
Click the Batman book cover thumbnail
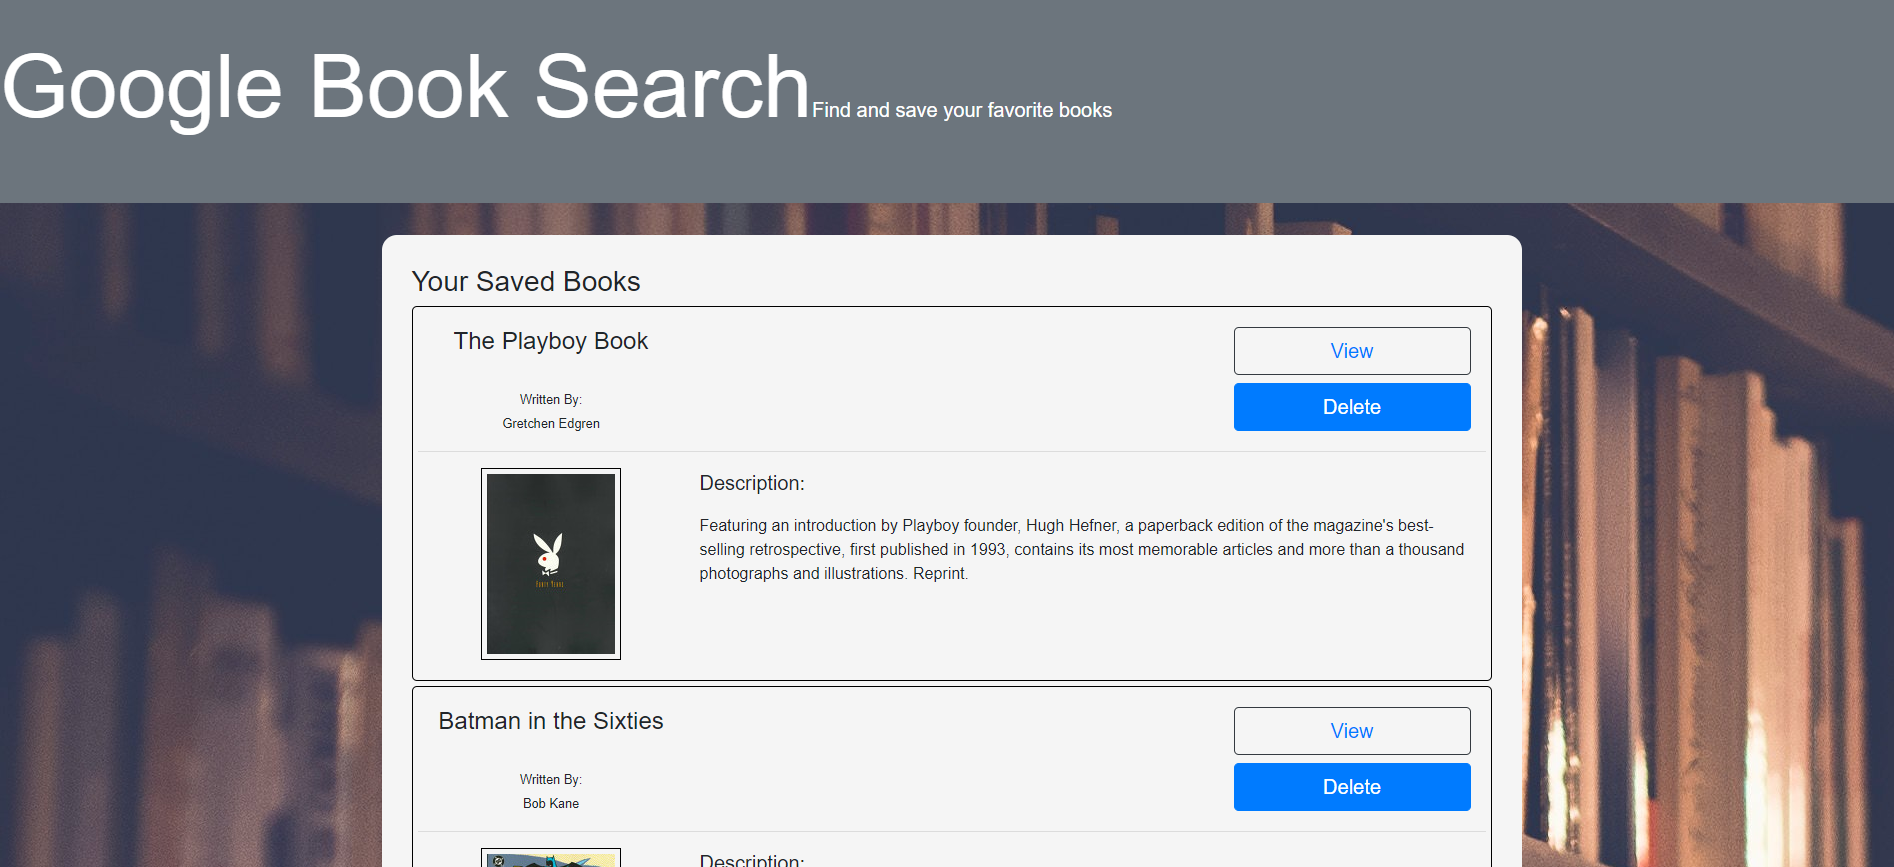click(x=550, y=859)
